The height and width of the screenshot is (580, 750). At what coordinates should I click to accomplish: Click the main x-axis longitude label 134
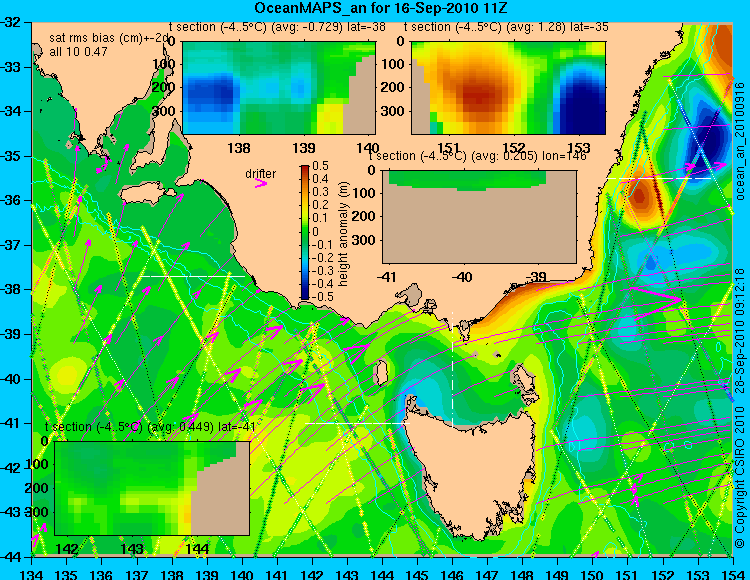[32, 573]
